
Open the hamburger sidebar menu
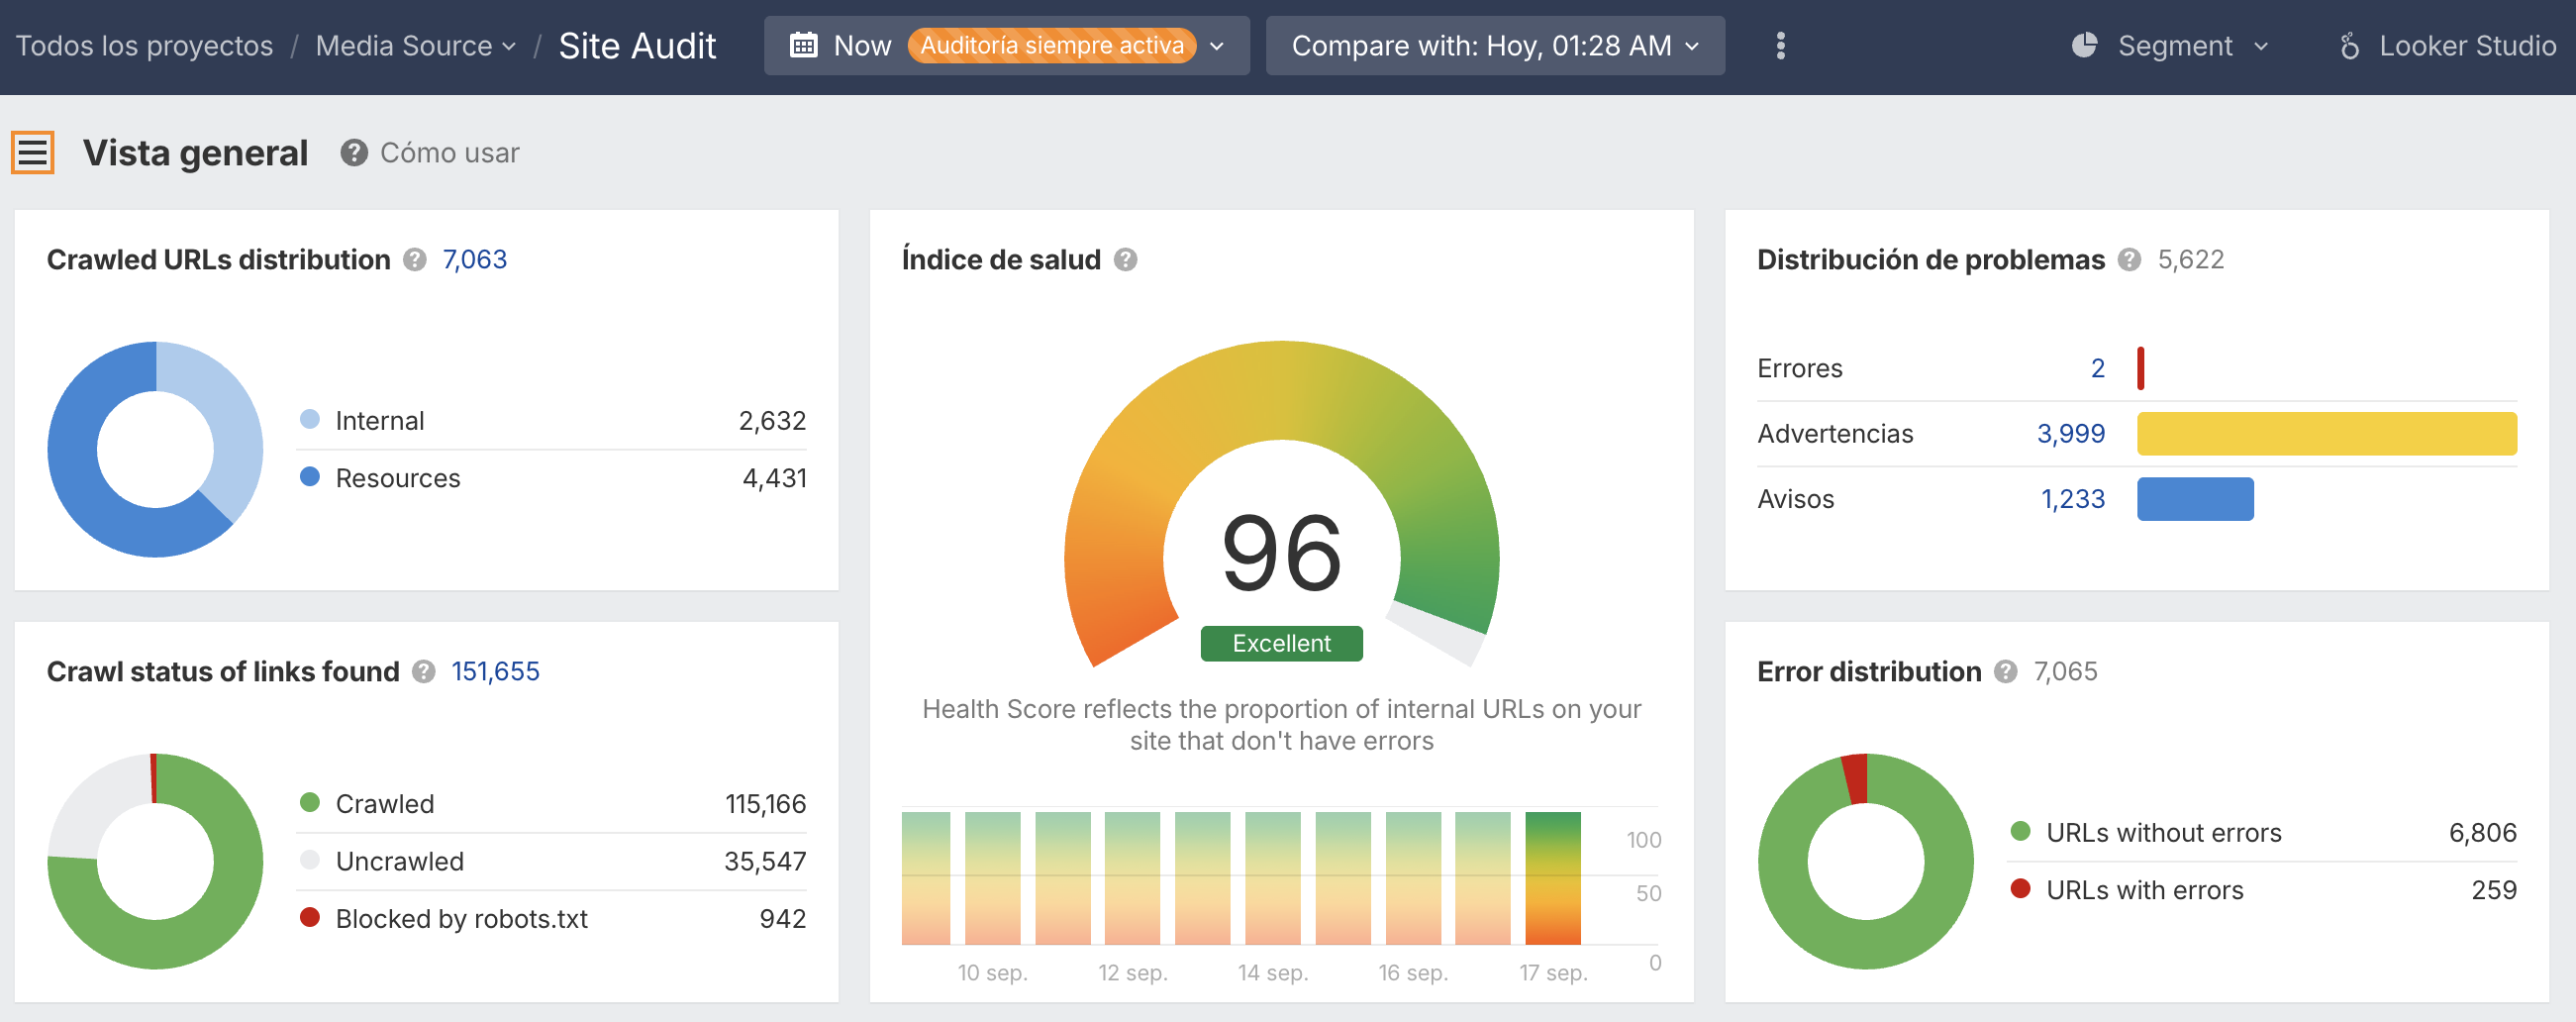(33, 153)
